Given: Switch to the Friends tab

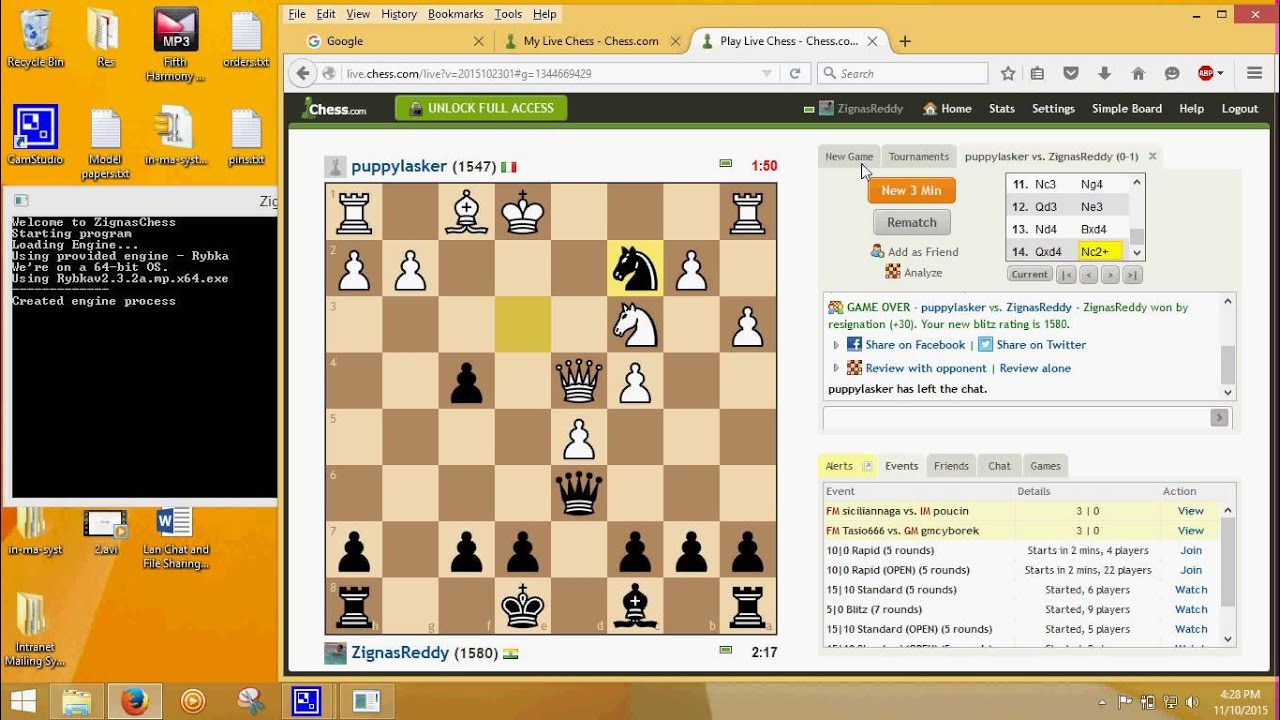Looking at the screenshot, I should [x=951, y=466].
